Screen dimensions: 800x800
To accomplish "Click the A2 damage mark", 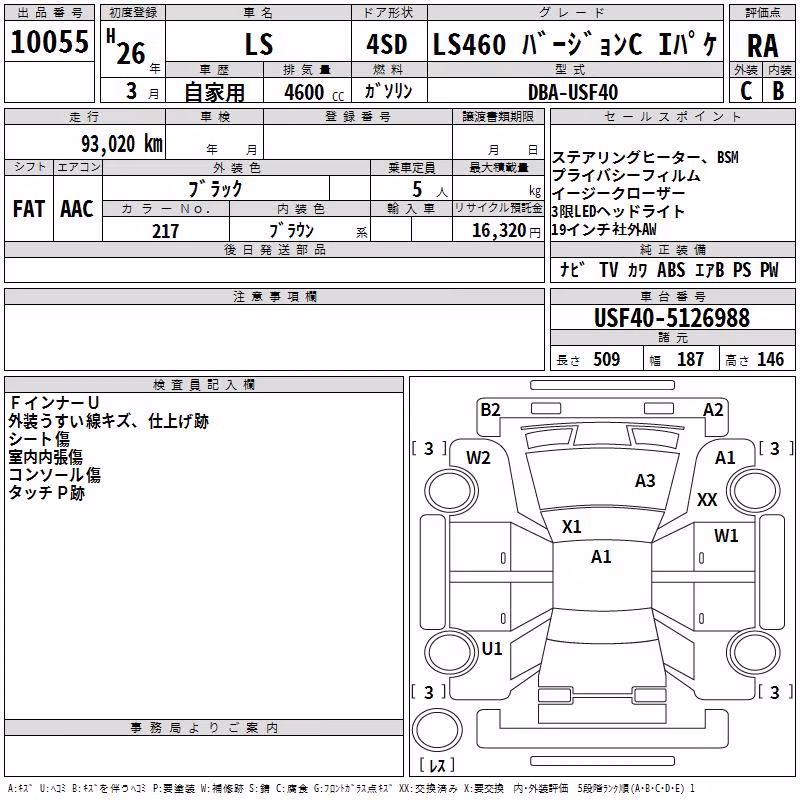I will click(x=713, y=409).
